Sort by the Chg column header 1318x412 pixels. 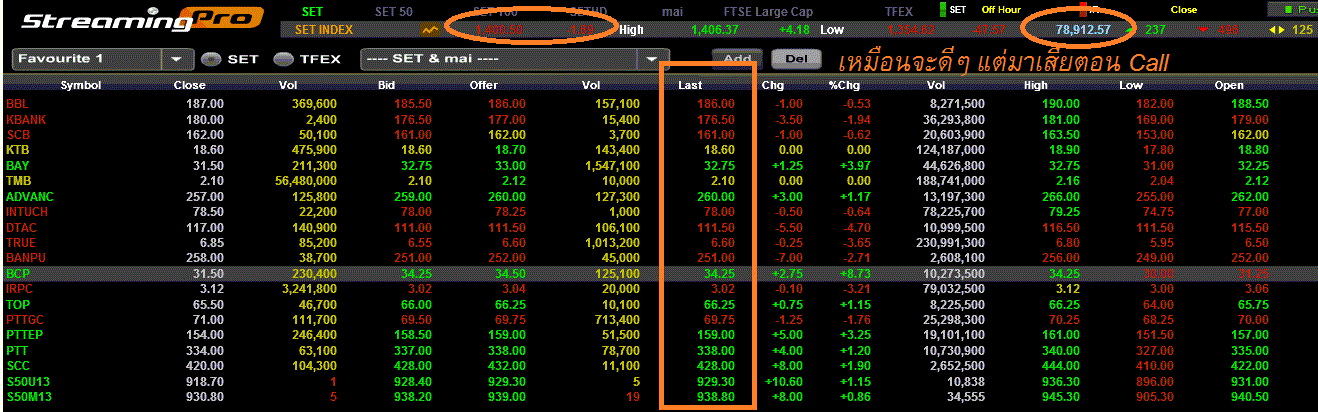click(x=772, y=85)
